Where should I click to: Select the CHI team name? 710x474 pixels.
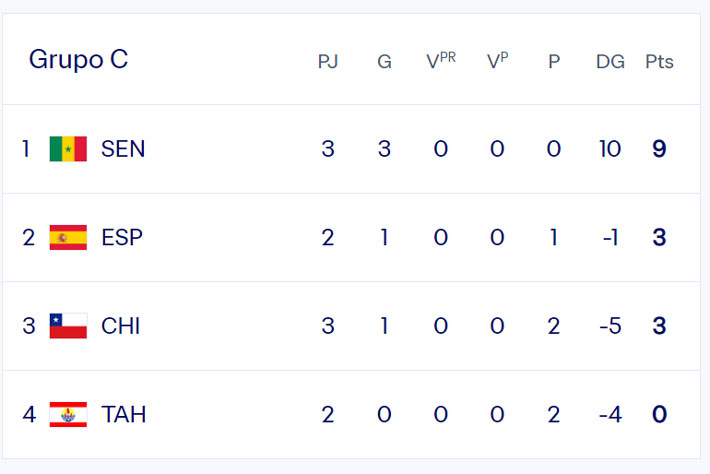point(121,326)
